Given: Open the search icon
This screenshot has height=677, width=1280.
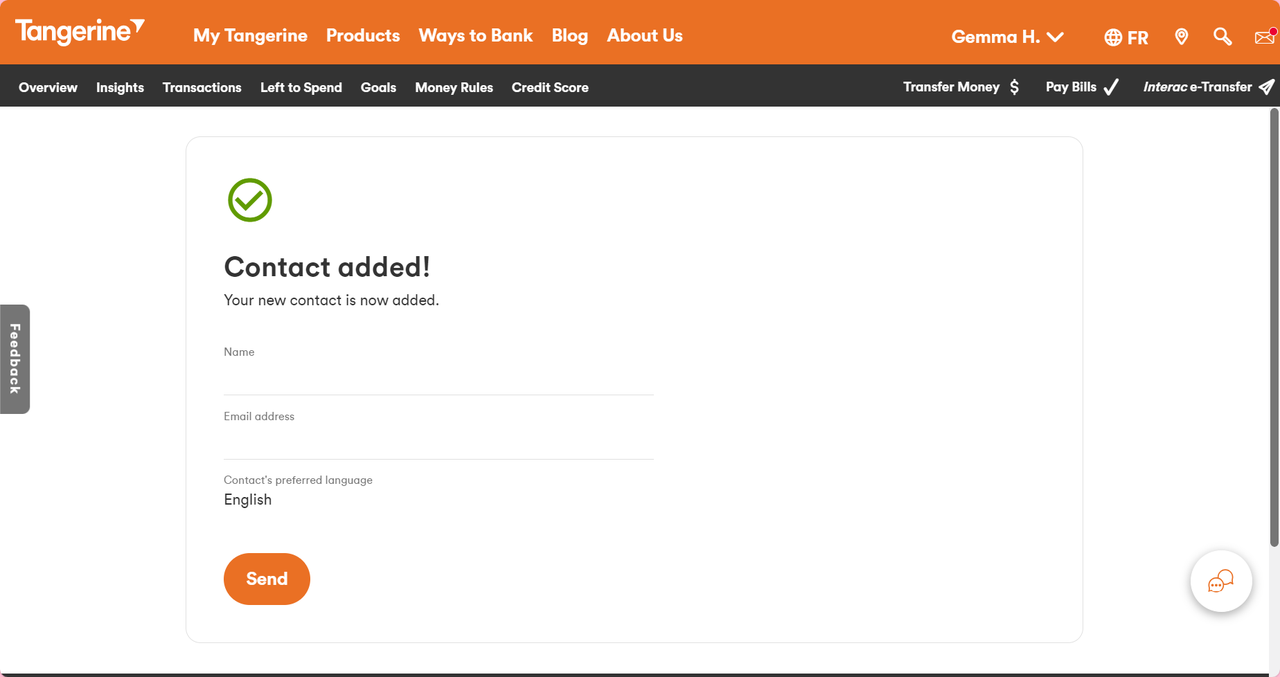Looking at the screenshot, I should point(1222,36).
